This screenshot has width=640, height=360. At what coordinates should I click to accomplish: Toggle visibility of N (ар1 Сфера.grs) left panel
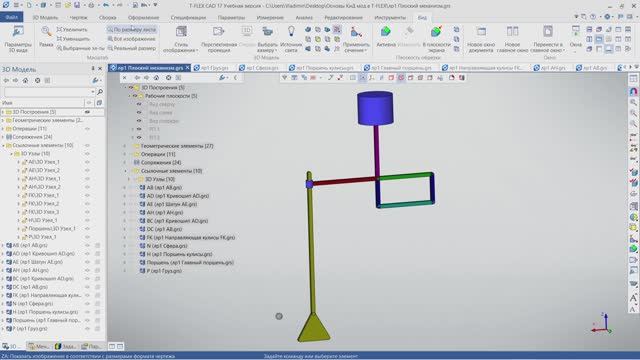pos(87,304)
